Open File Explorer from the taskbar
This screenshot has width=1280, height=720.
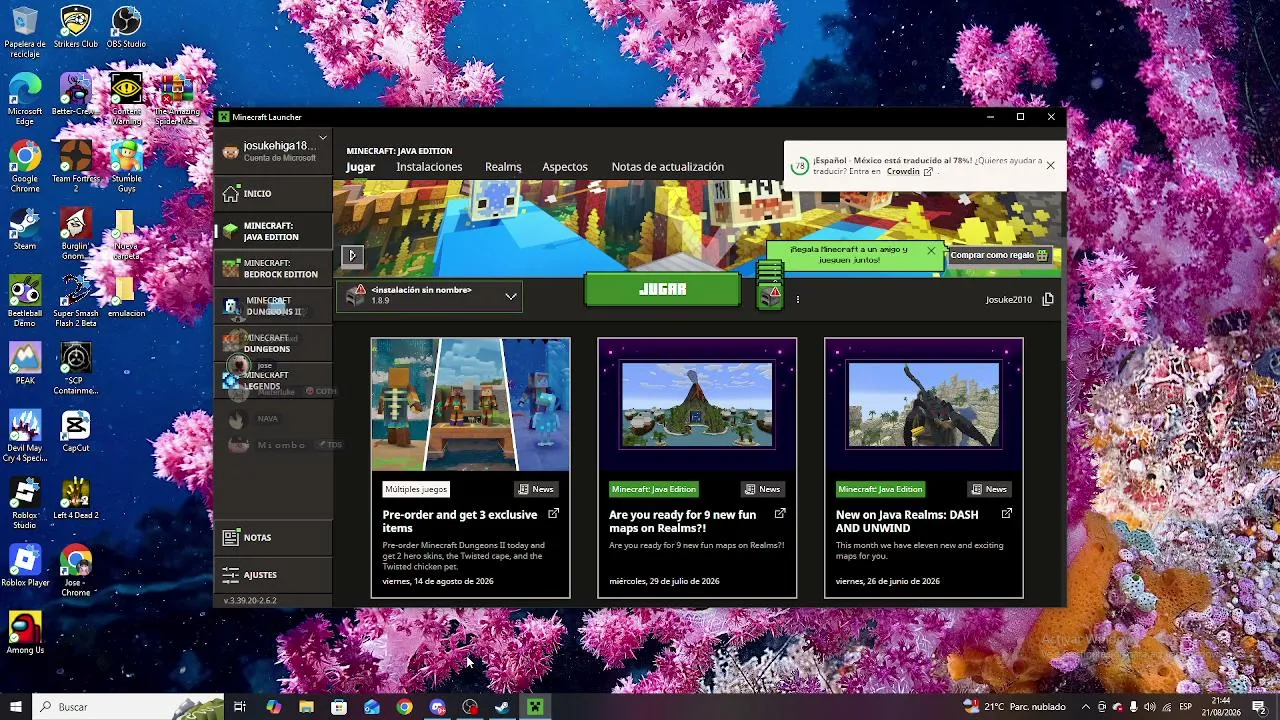[x=306, y=707]
